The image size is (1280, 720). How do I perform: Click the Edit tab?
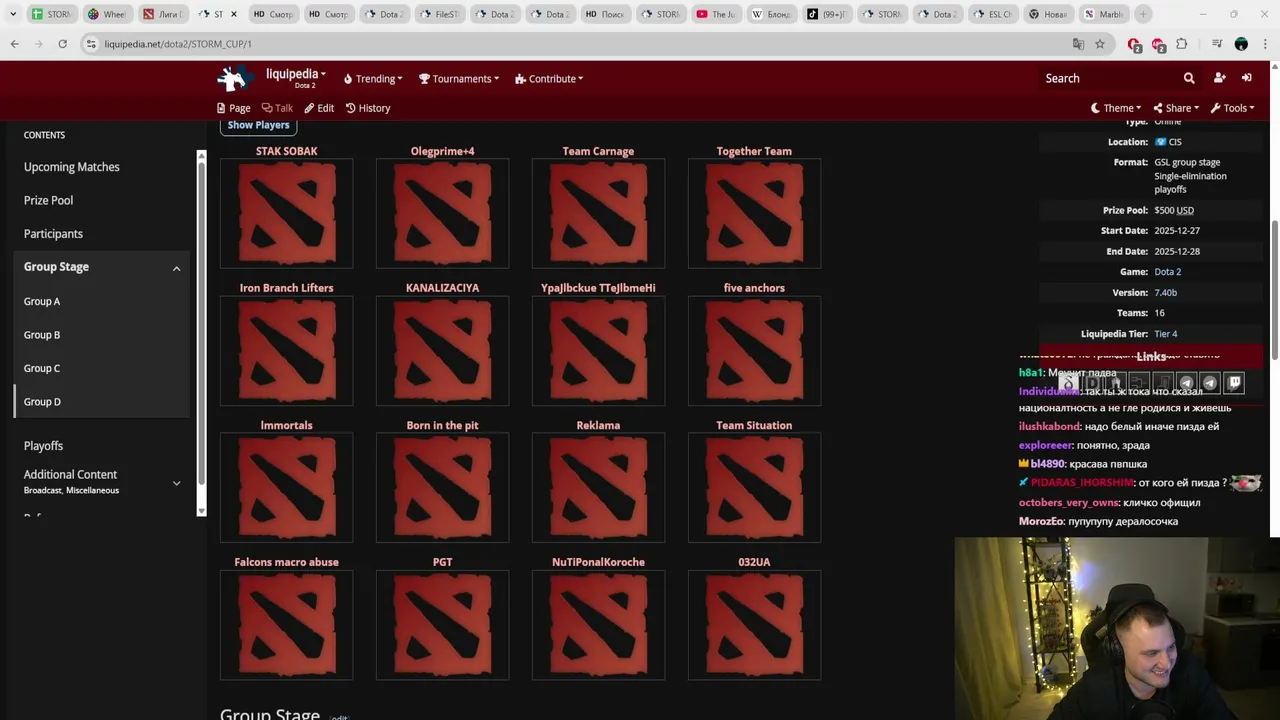coord(319,108)
